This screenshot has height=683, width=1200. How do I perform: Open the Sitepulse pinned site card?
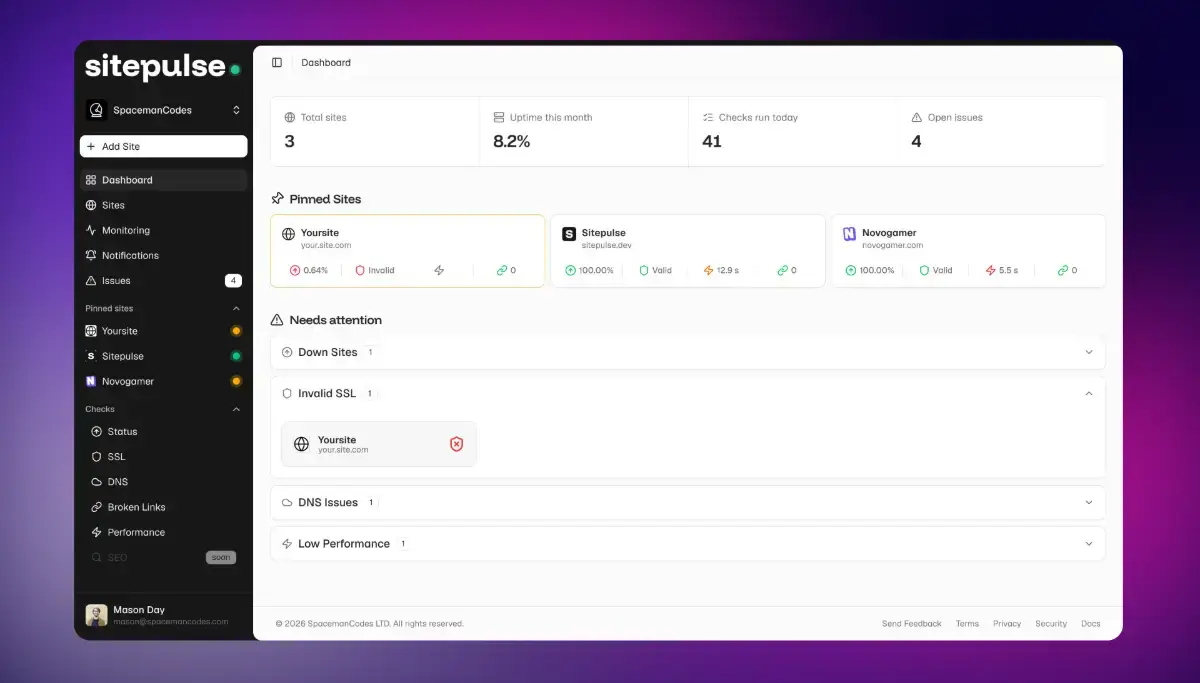pos(688,251)
